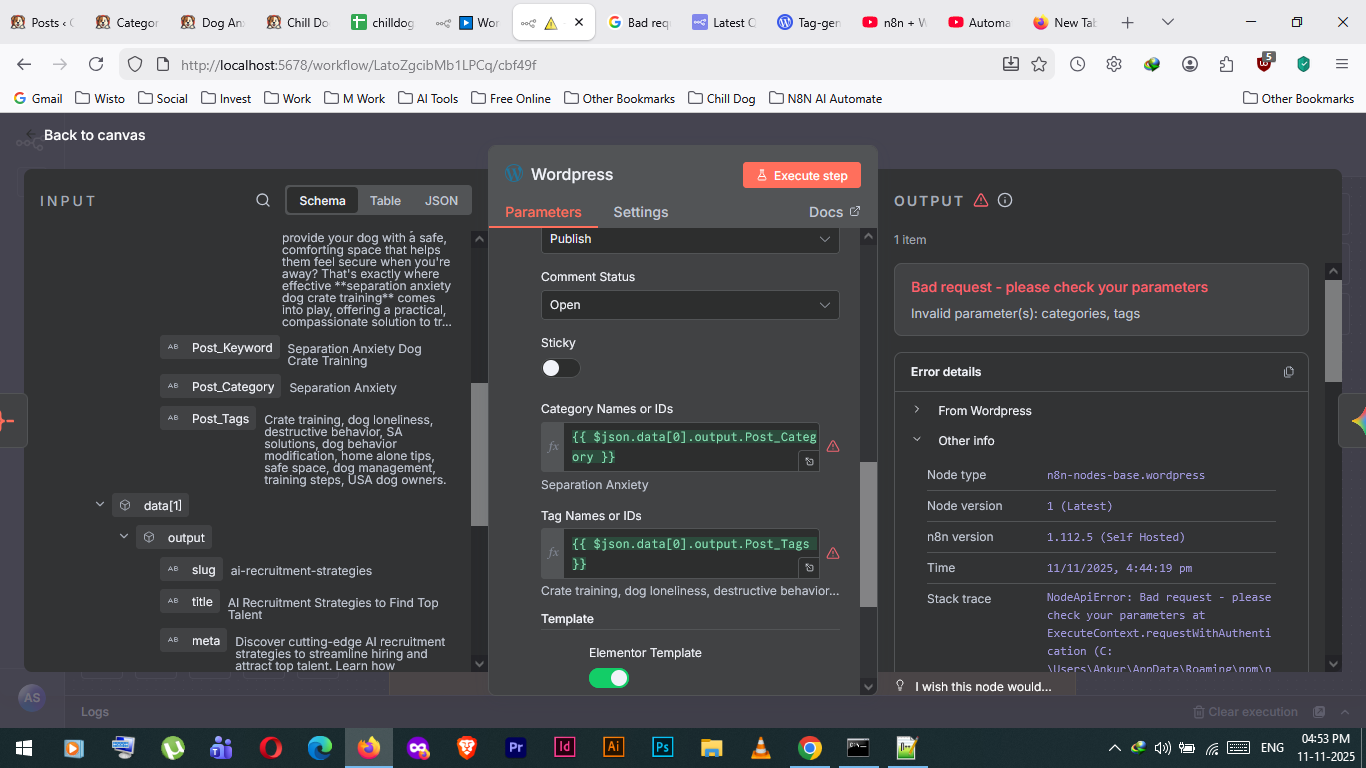Click the WordPress logo icon in node header
Screen dimensions: 1366x768
click(x=514, y=173)
